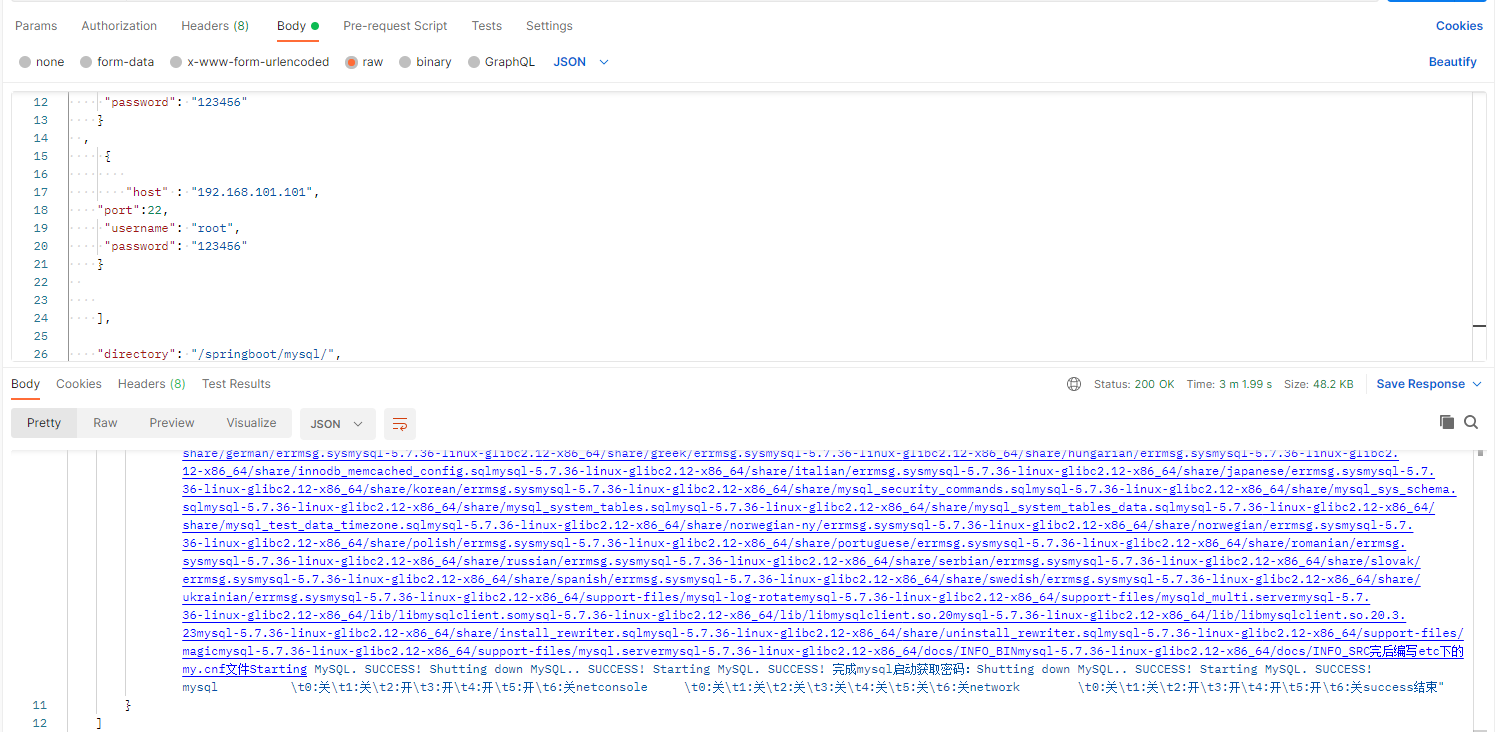The width and height of the screenshot is (1508, 732).
Task: Click the host value "192.168.101.101"
Action: 254,192
